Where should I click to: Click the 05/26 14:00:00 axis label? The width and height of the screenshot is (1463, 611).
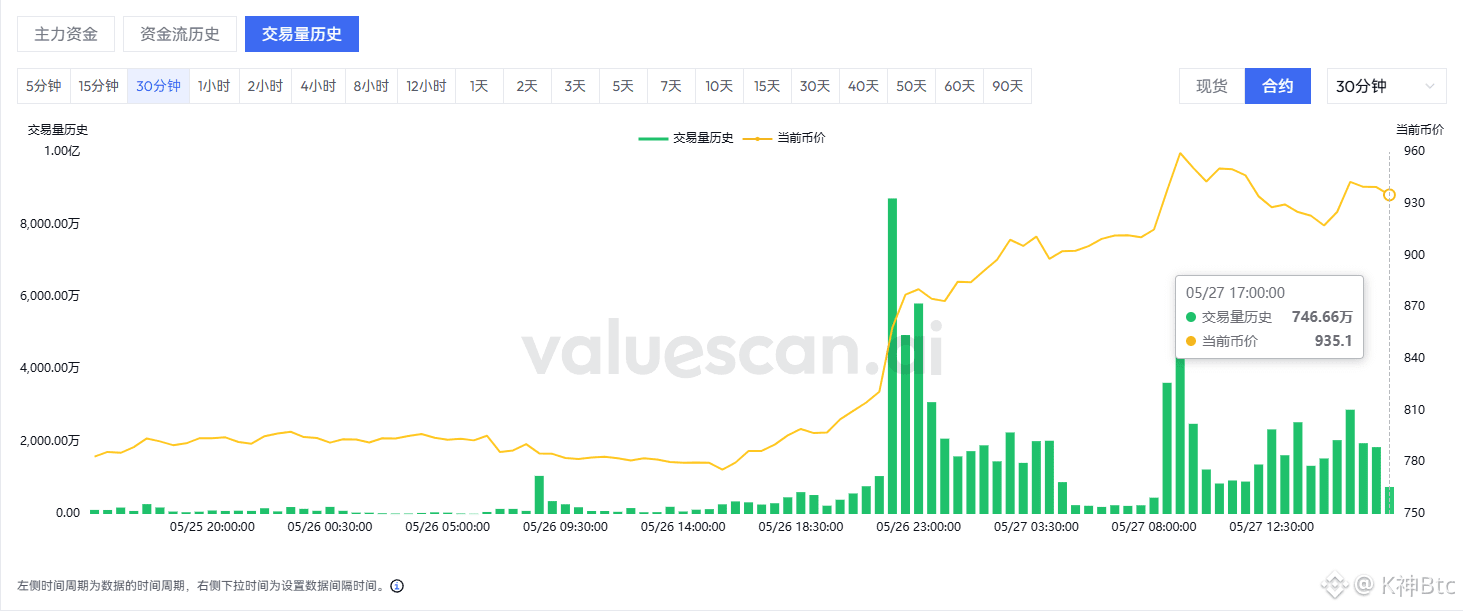tap(683, 526)
